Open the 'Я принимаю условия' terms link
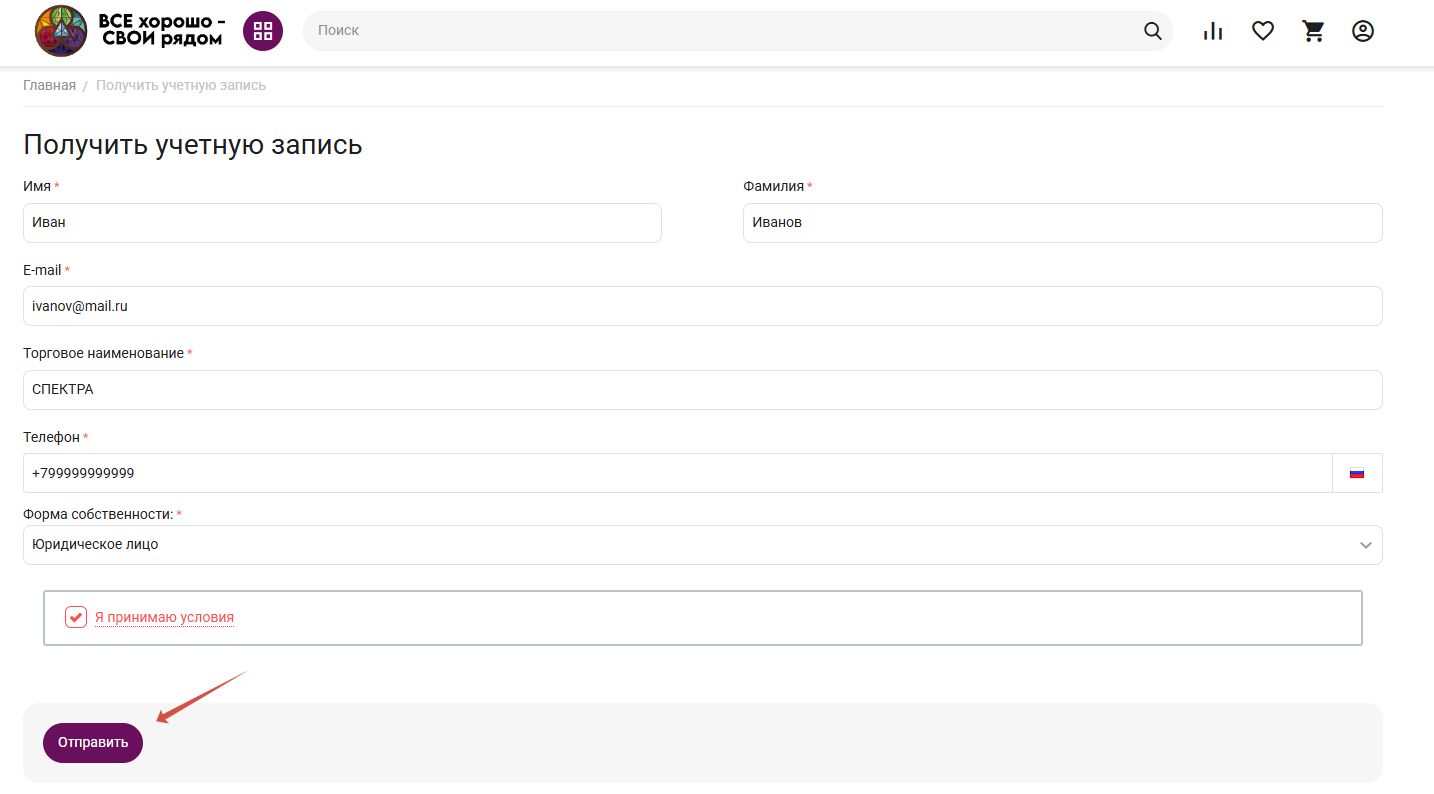Viewport: 1434px width, 794px height. (164, 617)
